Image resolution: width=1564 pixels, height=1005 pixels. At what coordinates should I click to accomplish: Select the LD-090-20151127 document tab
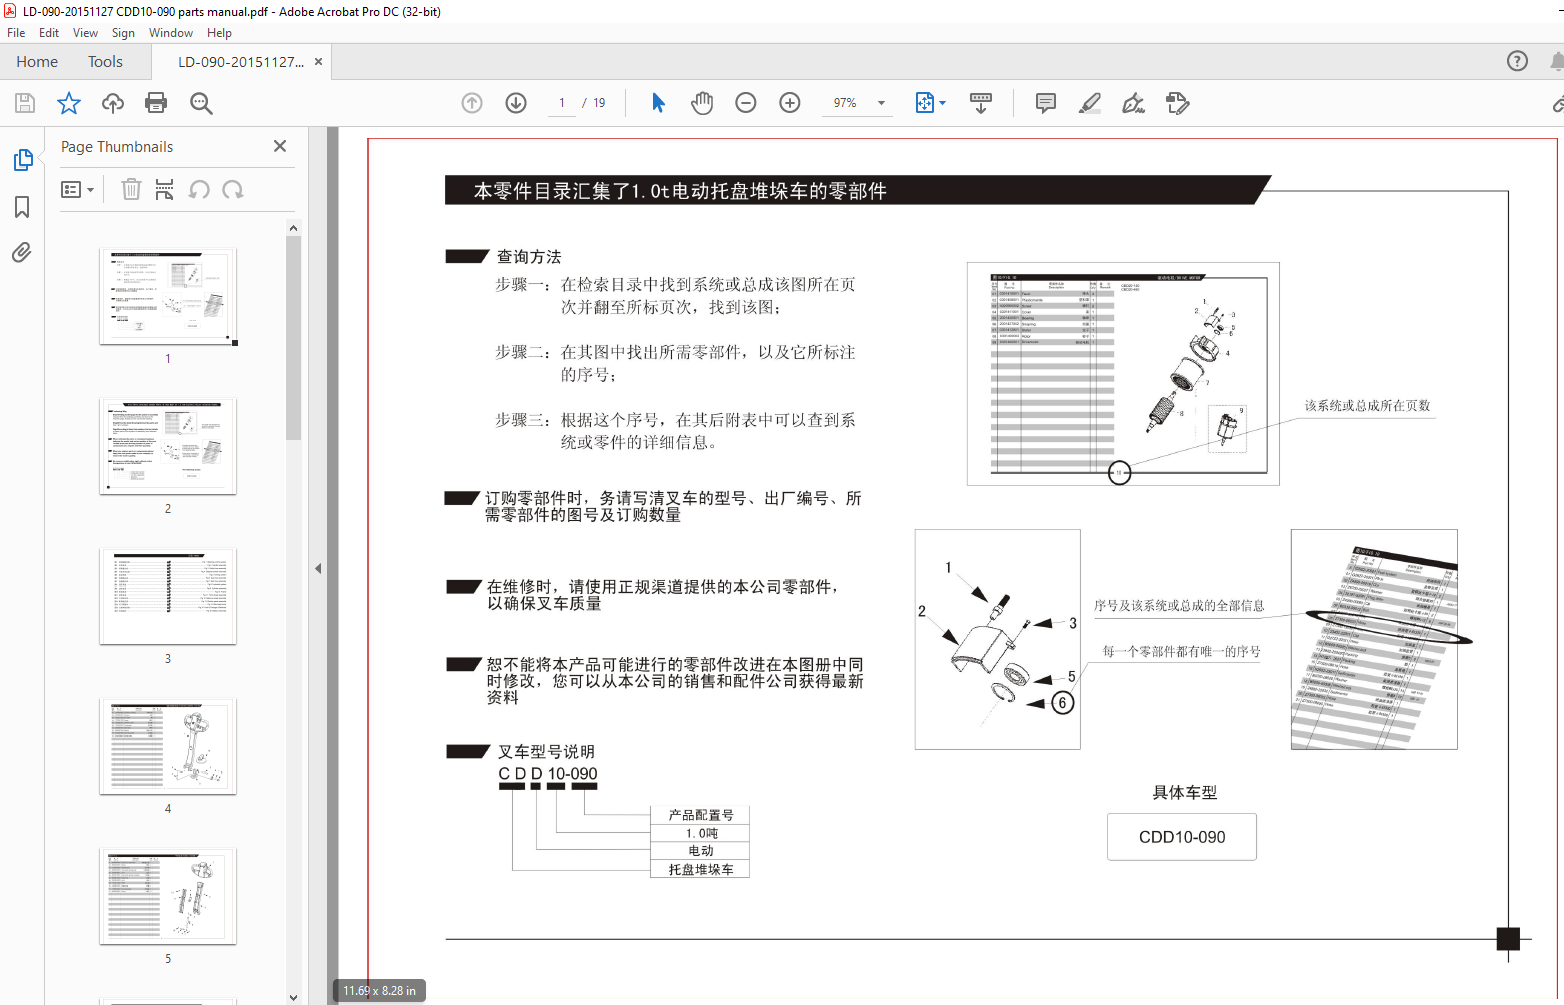pos(240,62)
